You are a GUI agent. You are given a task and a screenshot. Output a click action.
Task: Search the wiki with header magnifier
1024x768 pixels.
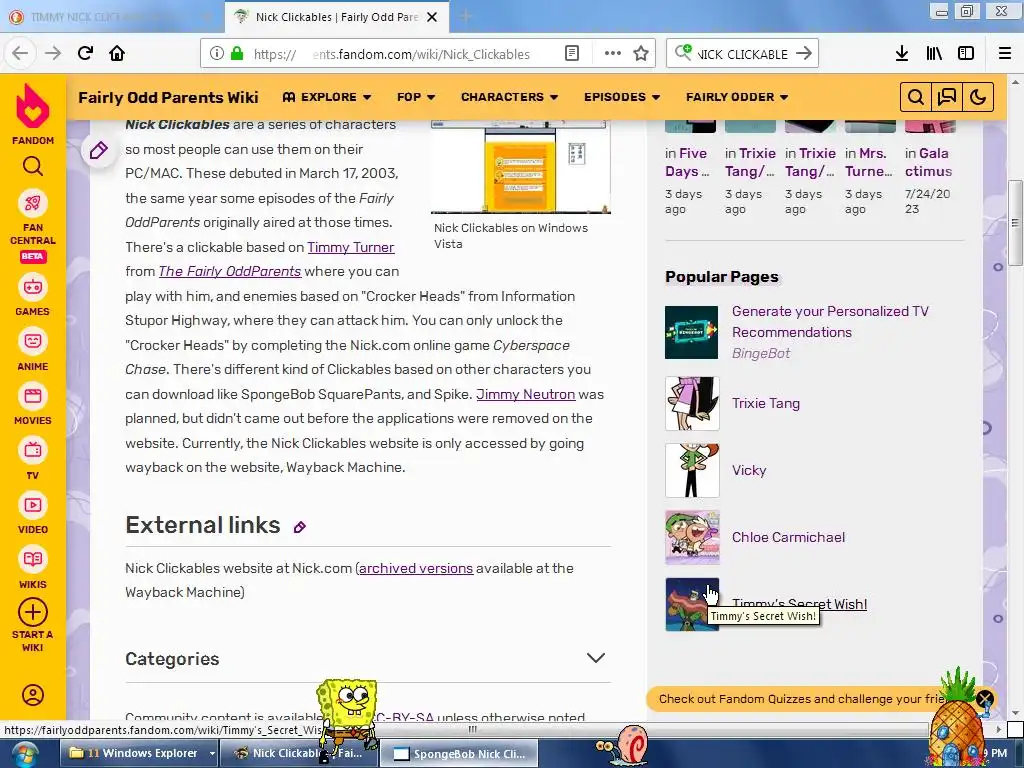click(916, 97)
